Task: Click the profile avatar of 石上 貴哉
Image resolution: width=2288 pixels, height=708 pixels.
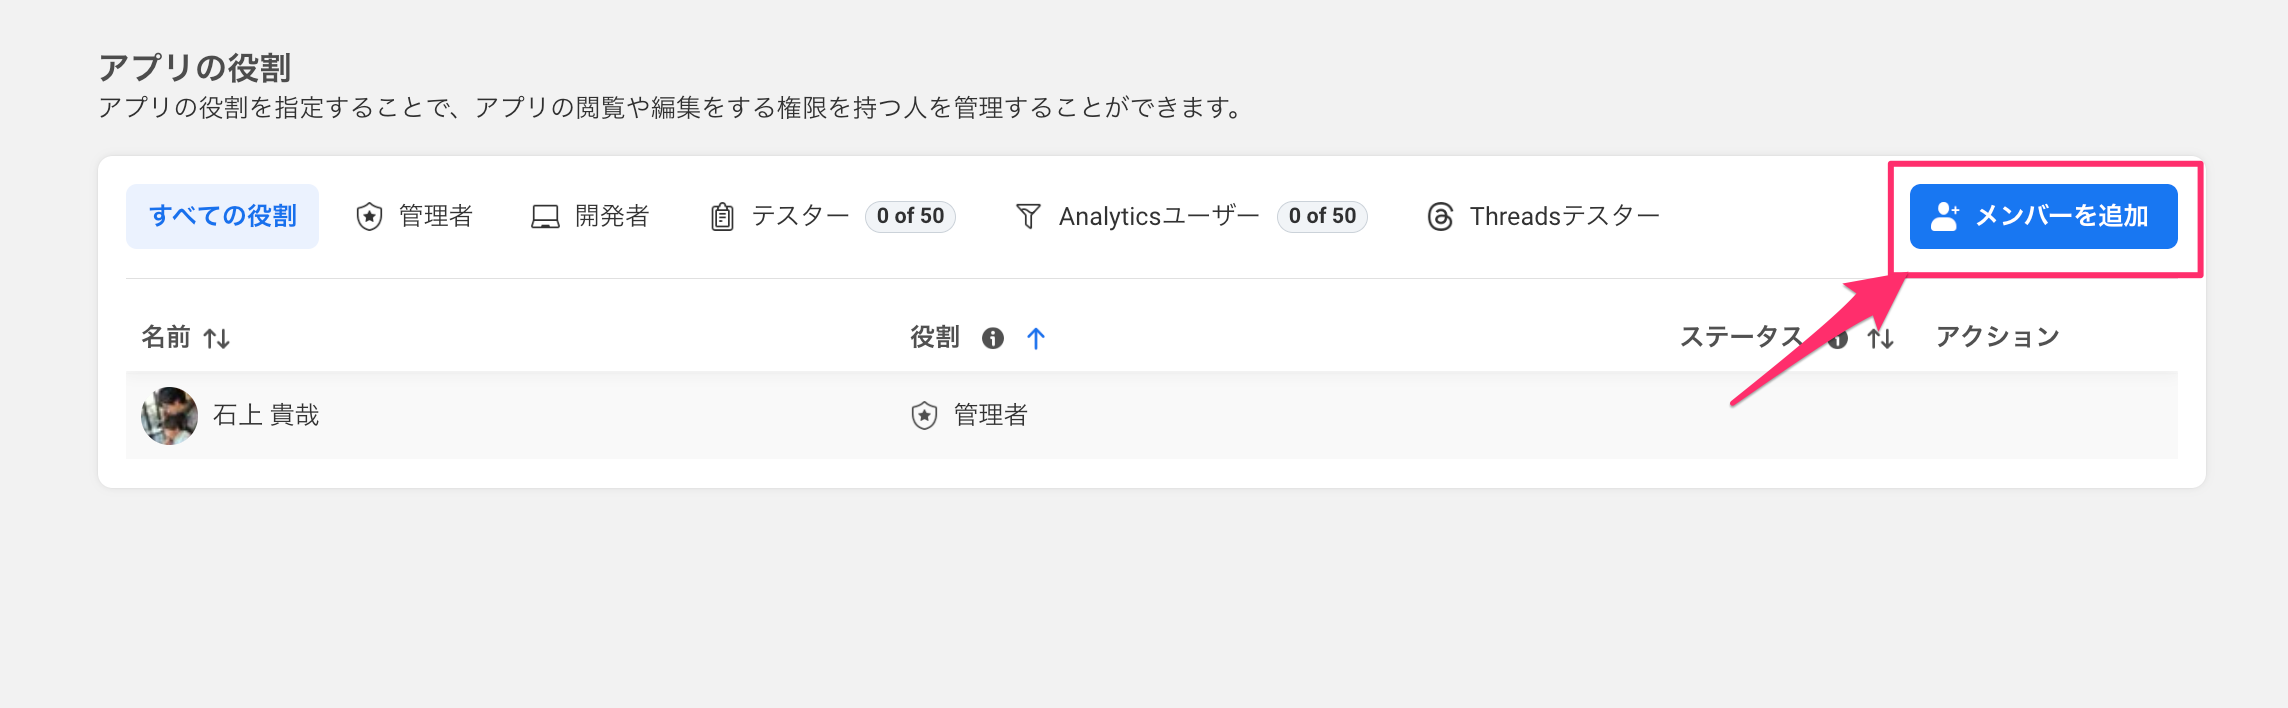Action: (x=169, y=415)
